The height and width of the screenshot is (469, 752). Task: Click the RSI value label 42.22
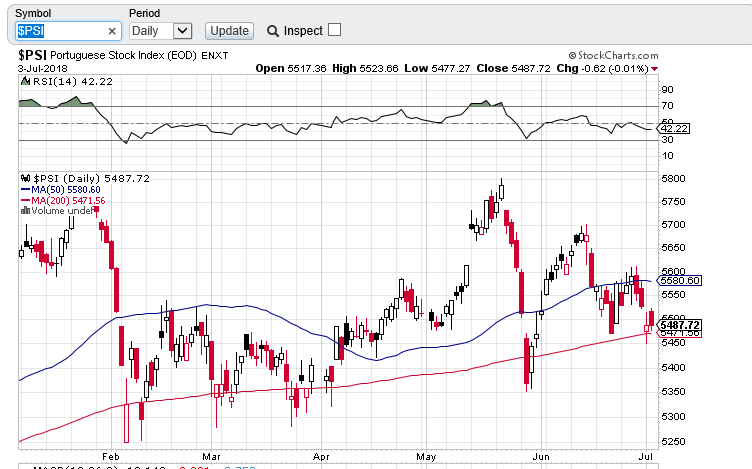tap(674, 129)
